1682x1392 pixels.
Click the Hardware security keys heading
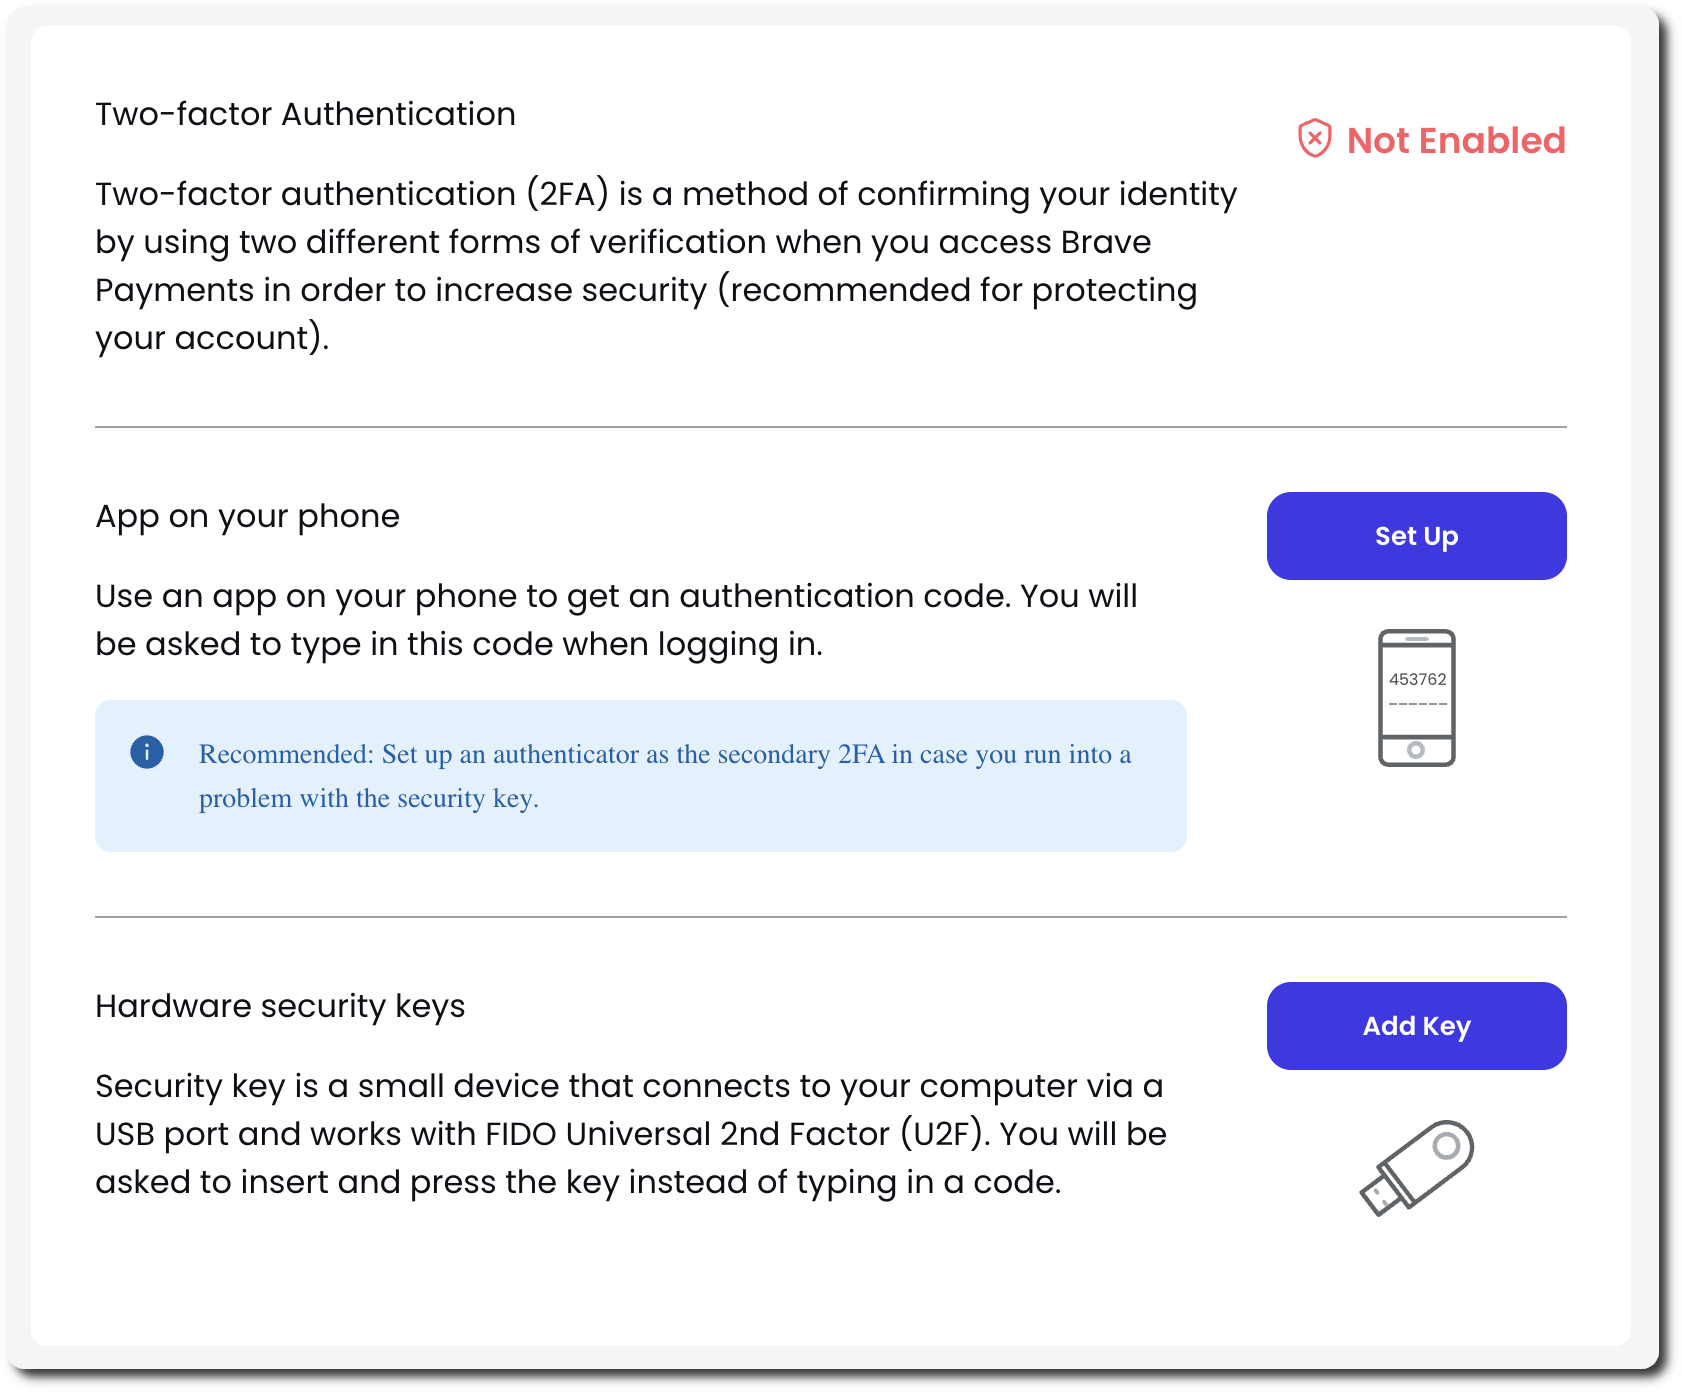tap(280, 1006)
